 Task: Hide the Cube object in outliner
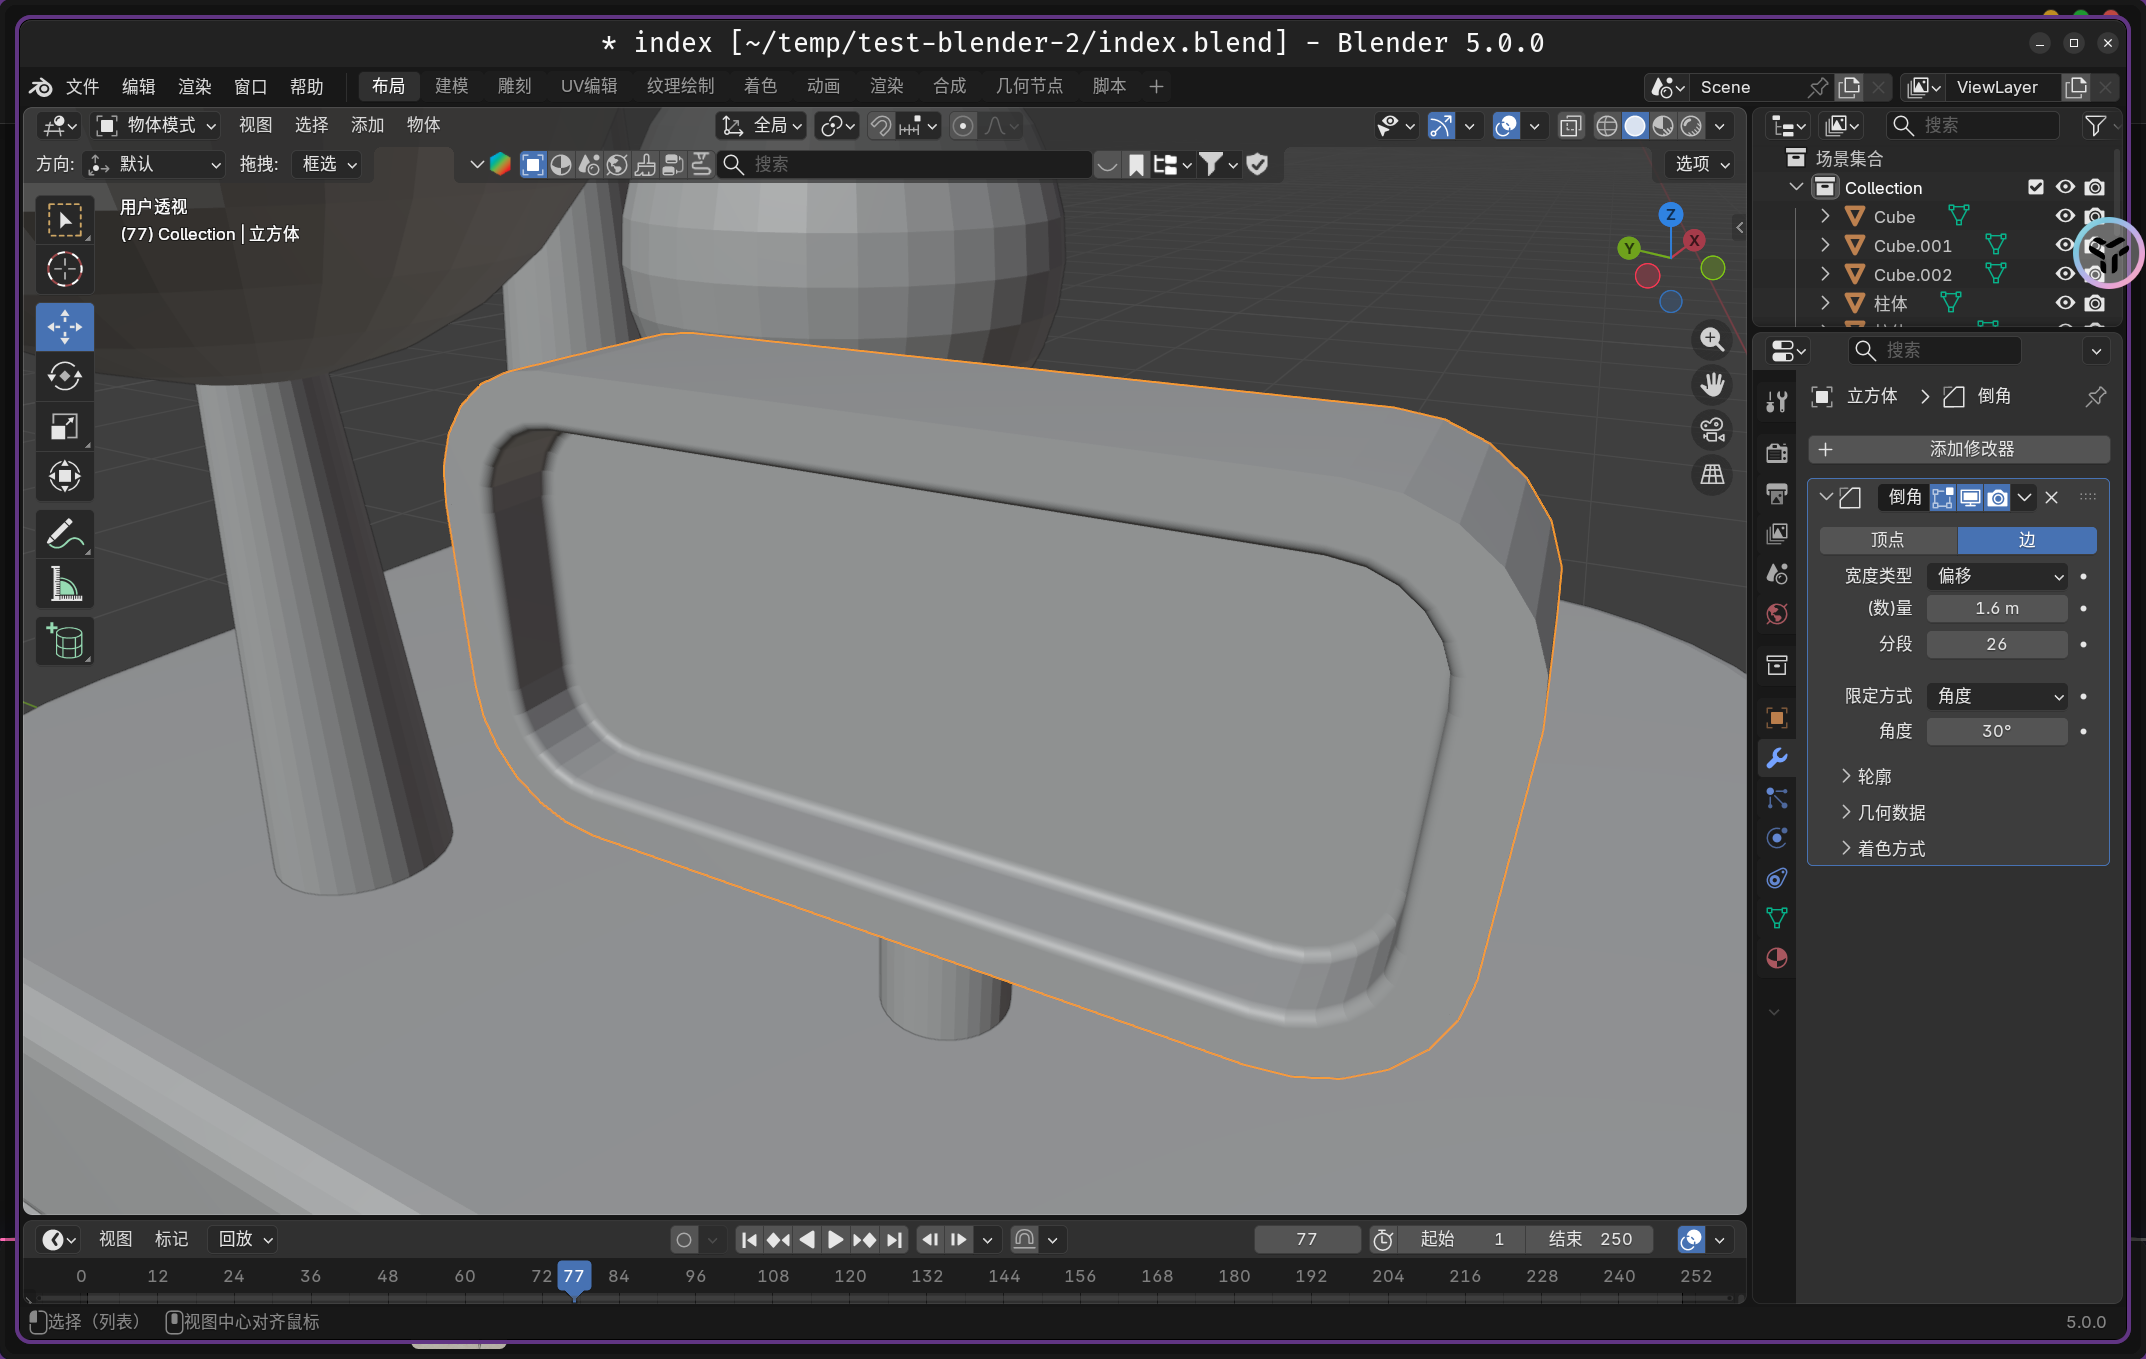click(2064, 216)
